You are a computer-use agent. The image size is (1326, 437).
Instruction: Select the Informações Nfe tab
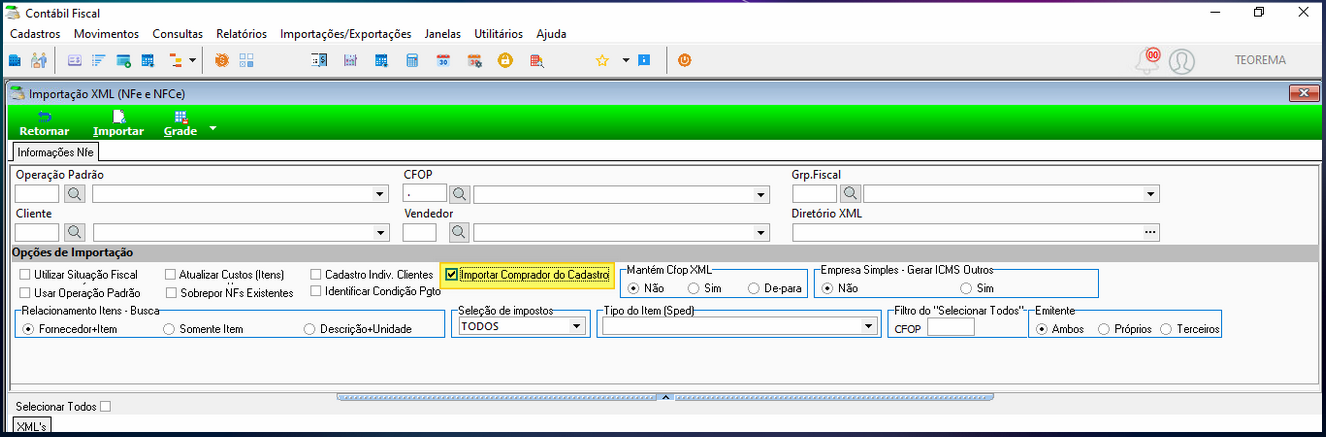[x=56, y=153]
